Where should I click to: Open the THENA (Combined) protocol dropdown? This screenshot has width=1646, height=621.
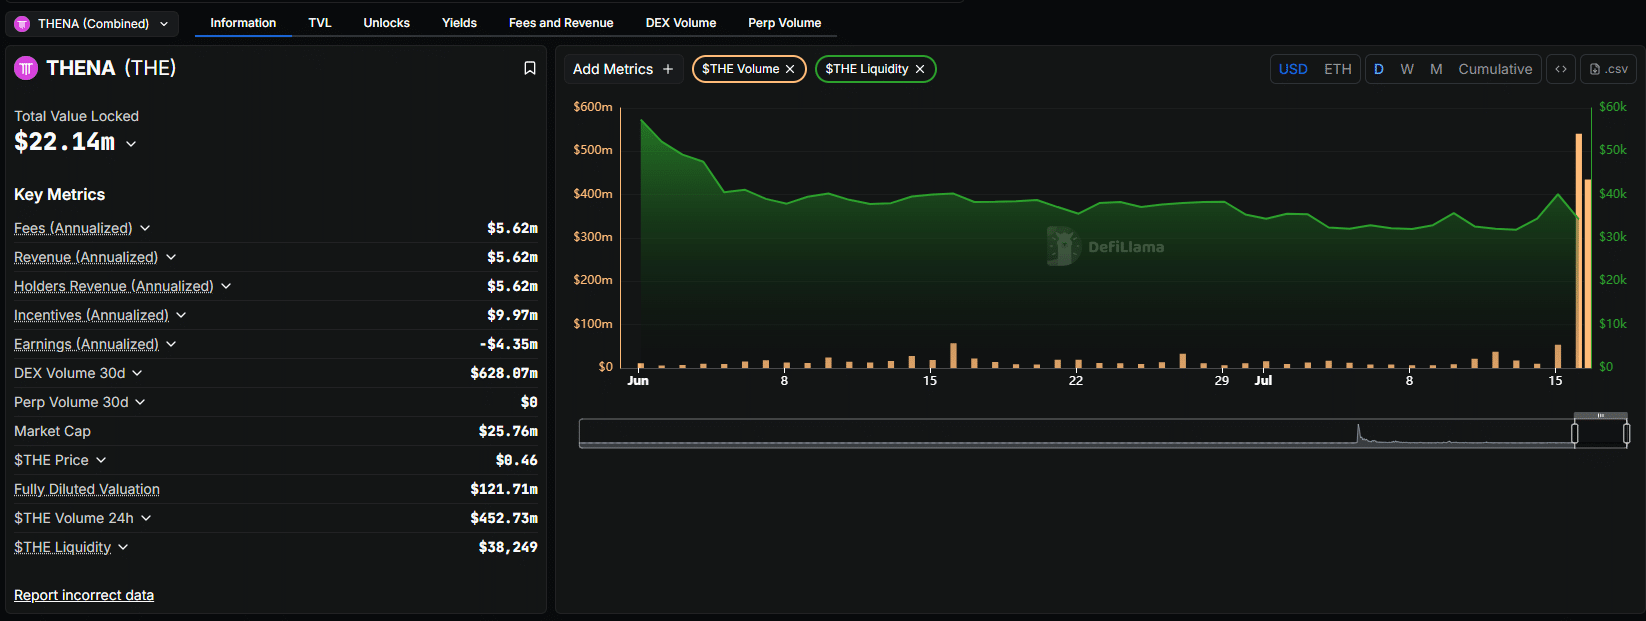(x=92, y=23)
